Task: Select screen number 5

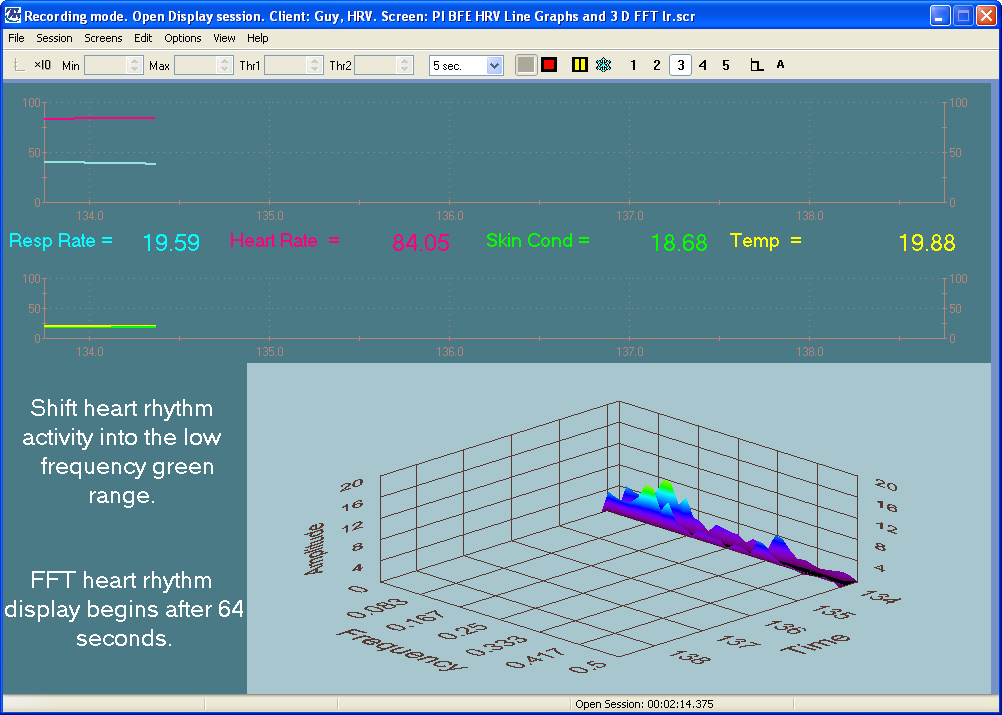Action: (x=726, y=65)
